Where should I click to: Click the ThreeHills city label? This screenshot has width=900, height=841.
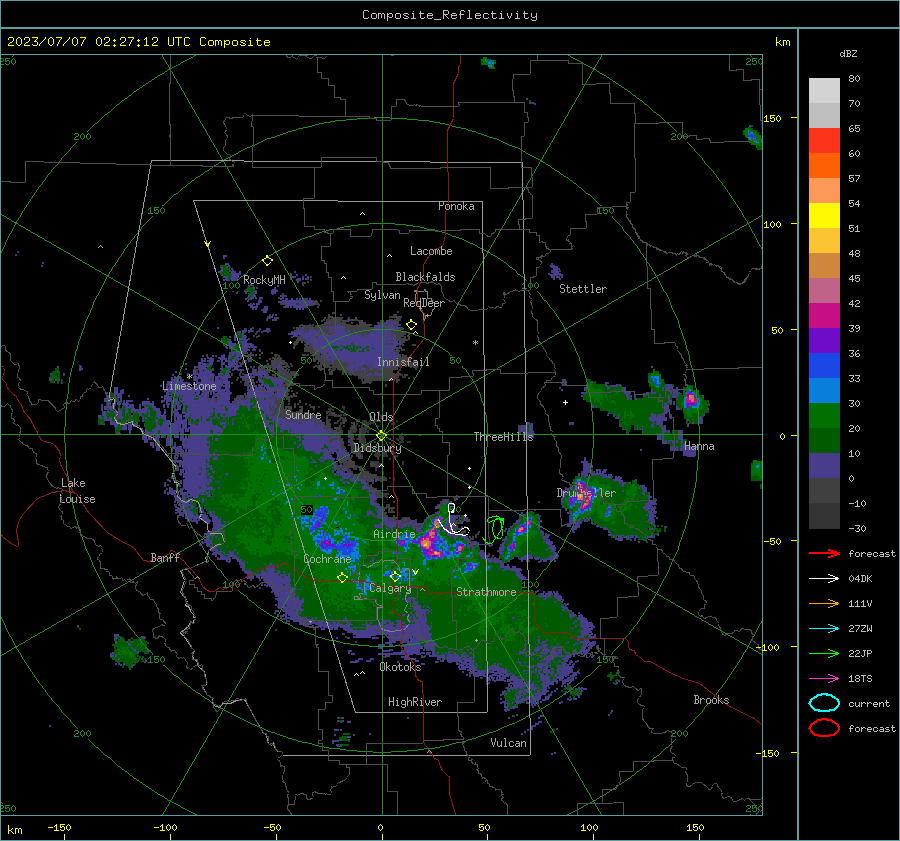503,437
